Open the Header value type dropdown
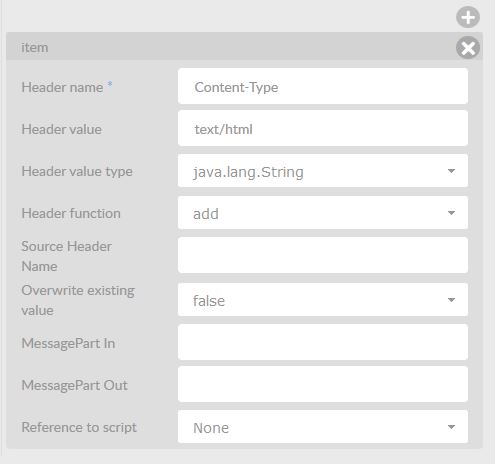This screenshot has height=464, width=495. tap(323, 171)
